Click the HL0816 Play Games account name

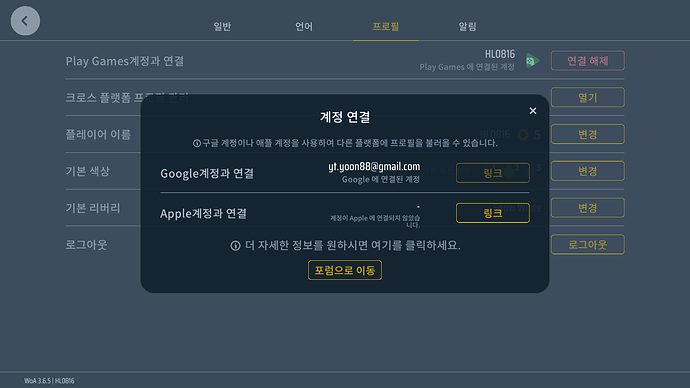pos(499,55)
